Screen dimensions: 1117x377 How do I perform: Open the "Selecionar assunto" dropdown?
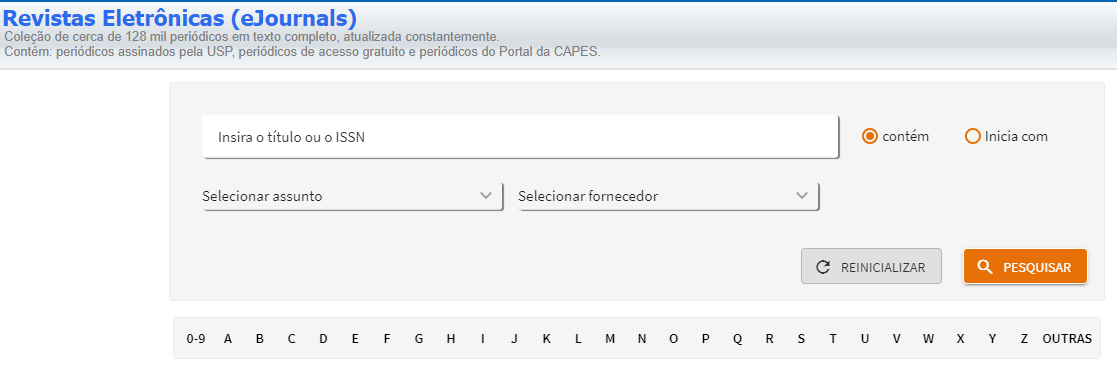(353, 196)
